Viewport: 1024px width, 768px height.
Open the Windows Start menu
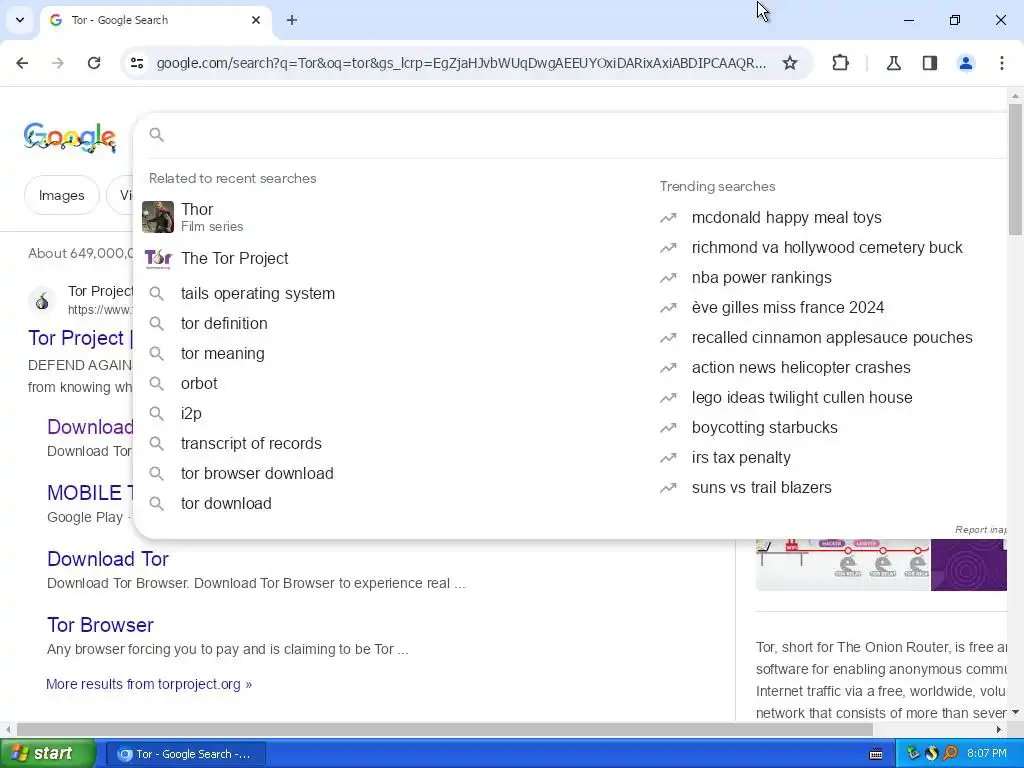point(47,754)
